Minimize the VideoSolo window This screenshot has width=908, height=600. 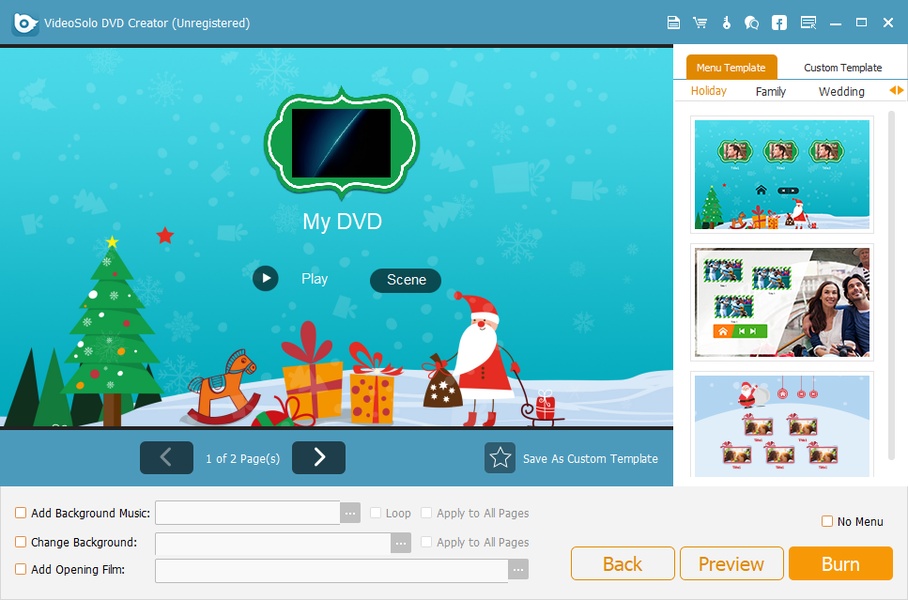coord(835,23)
